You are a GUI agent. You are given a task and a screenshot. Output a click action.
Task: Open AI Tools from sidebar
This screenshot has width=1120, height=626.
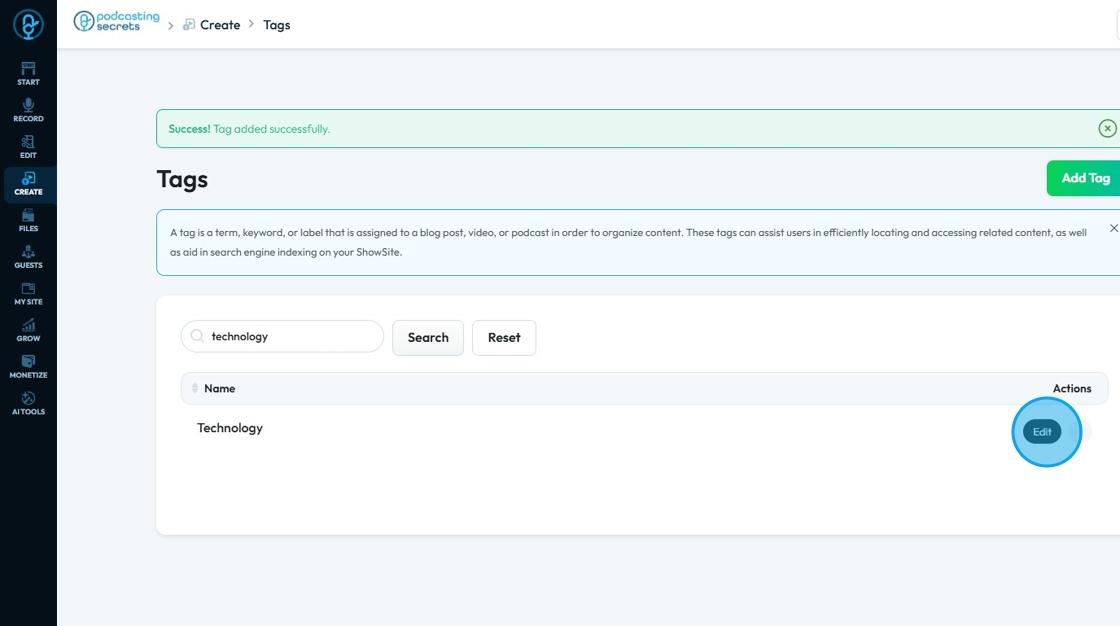click(x=28, y=403)
